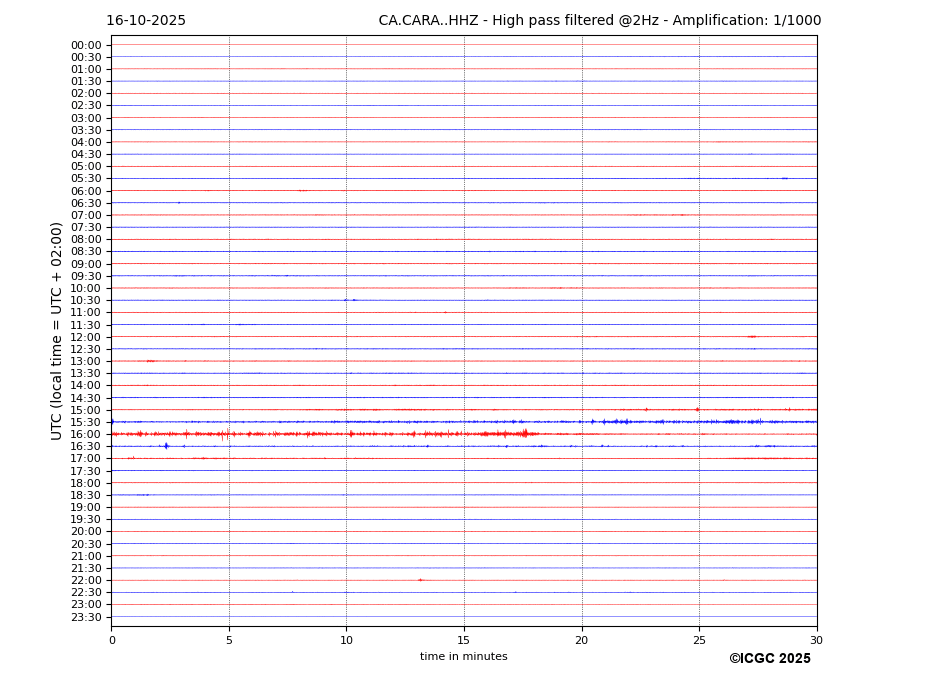Click the vertical UTC local time axis label
The width and height of the screenshot is (927, 696).
[x=58, y=330]
